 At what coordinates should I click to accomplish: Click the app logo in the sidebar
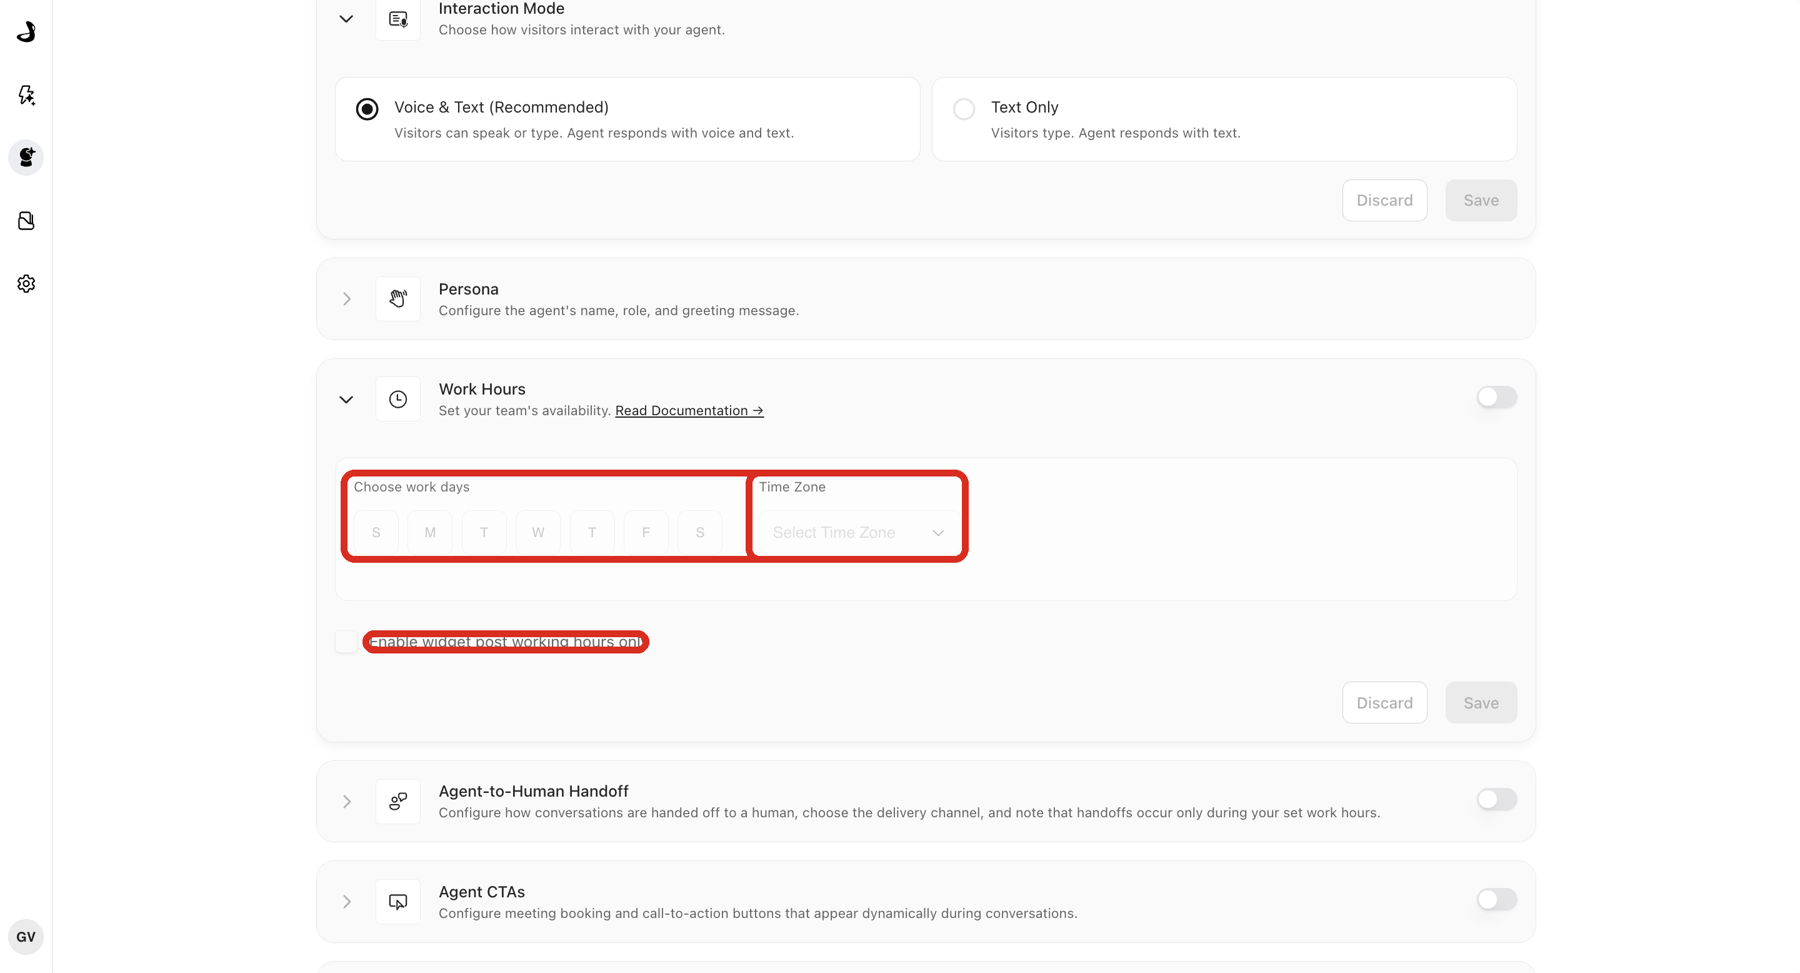click(26, 32)
